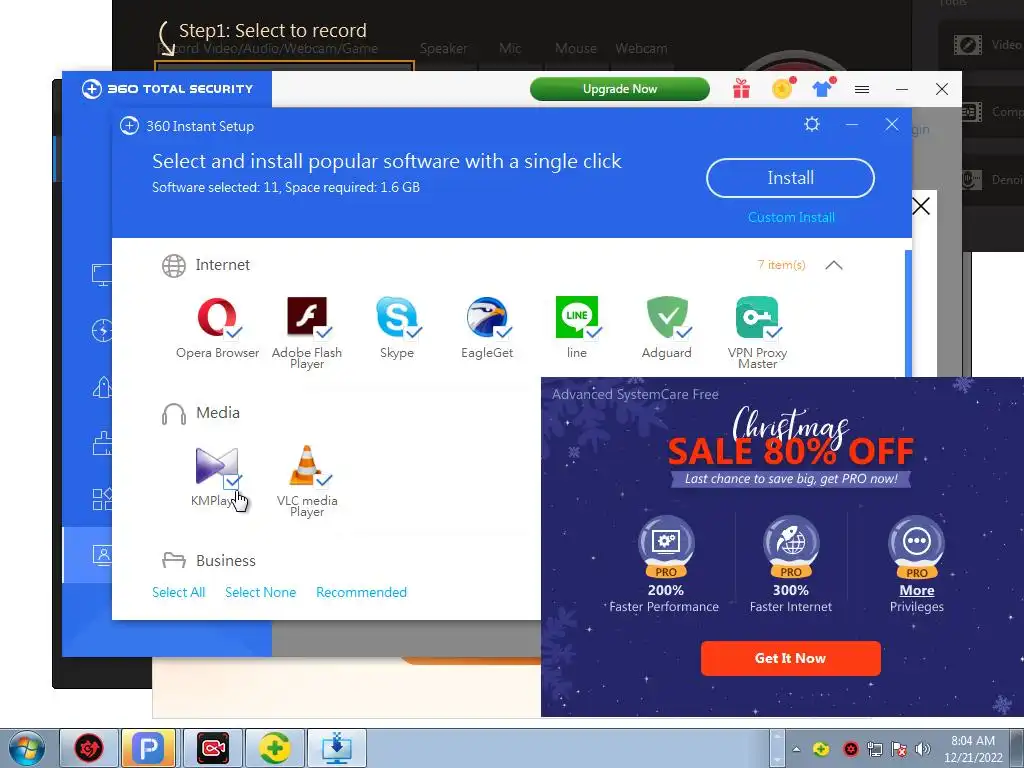Uncheck the Adguard checkbox
The width and height of the screenshot is (1024, 768).
click(x=684, y=332)
